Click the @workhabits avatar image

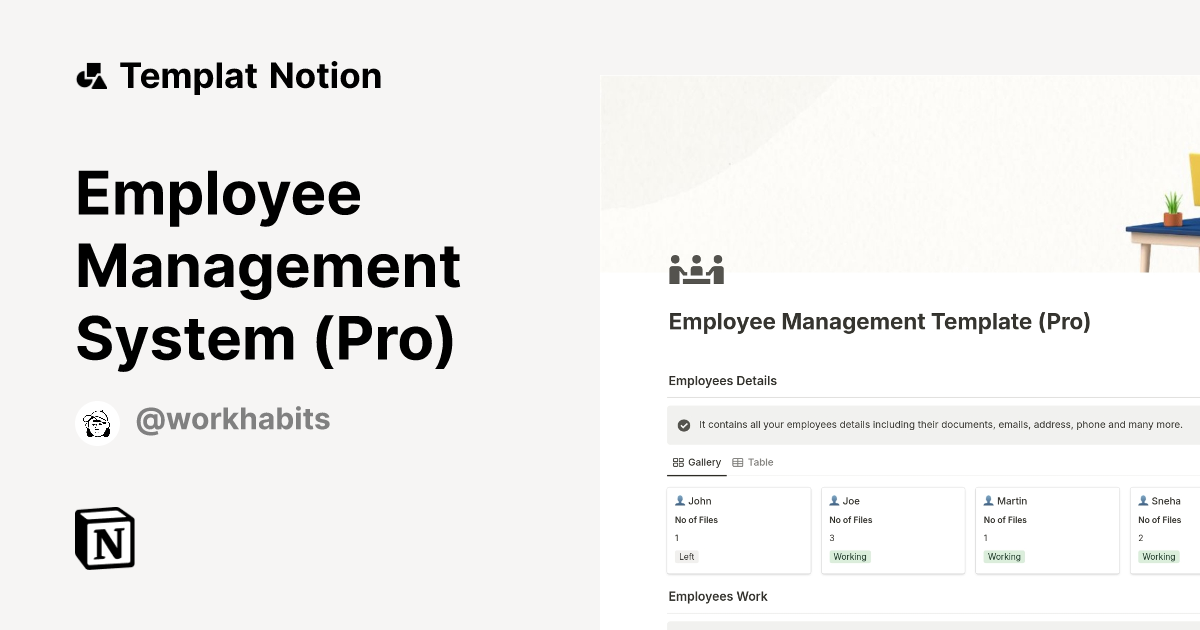[x=97, y=421]
